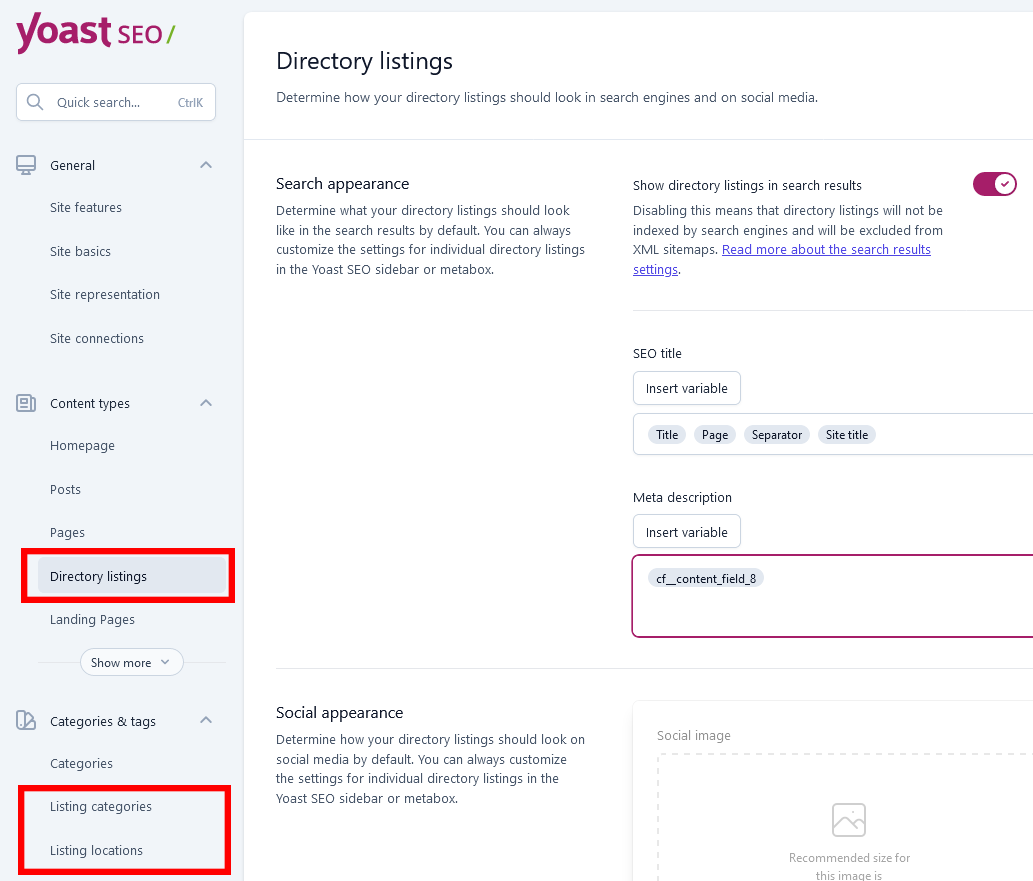
Task: Select the Separator variable tag in SEO title
Action: 777,435
